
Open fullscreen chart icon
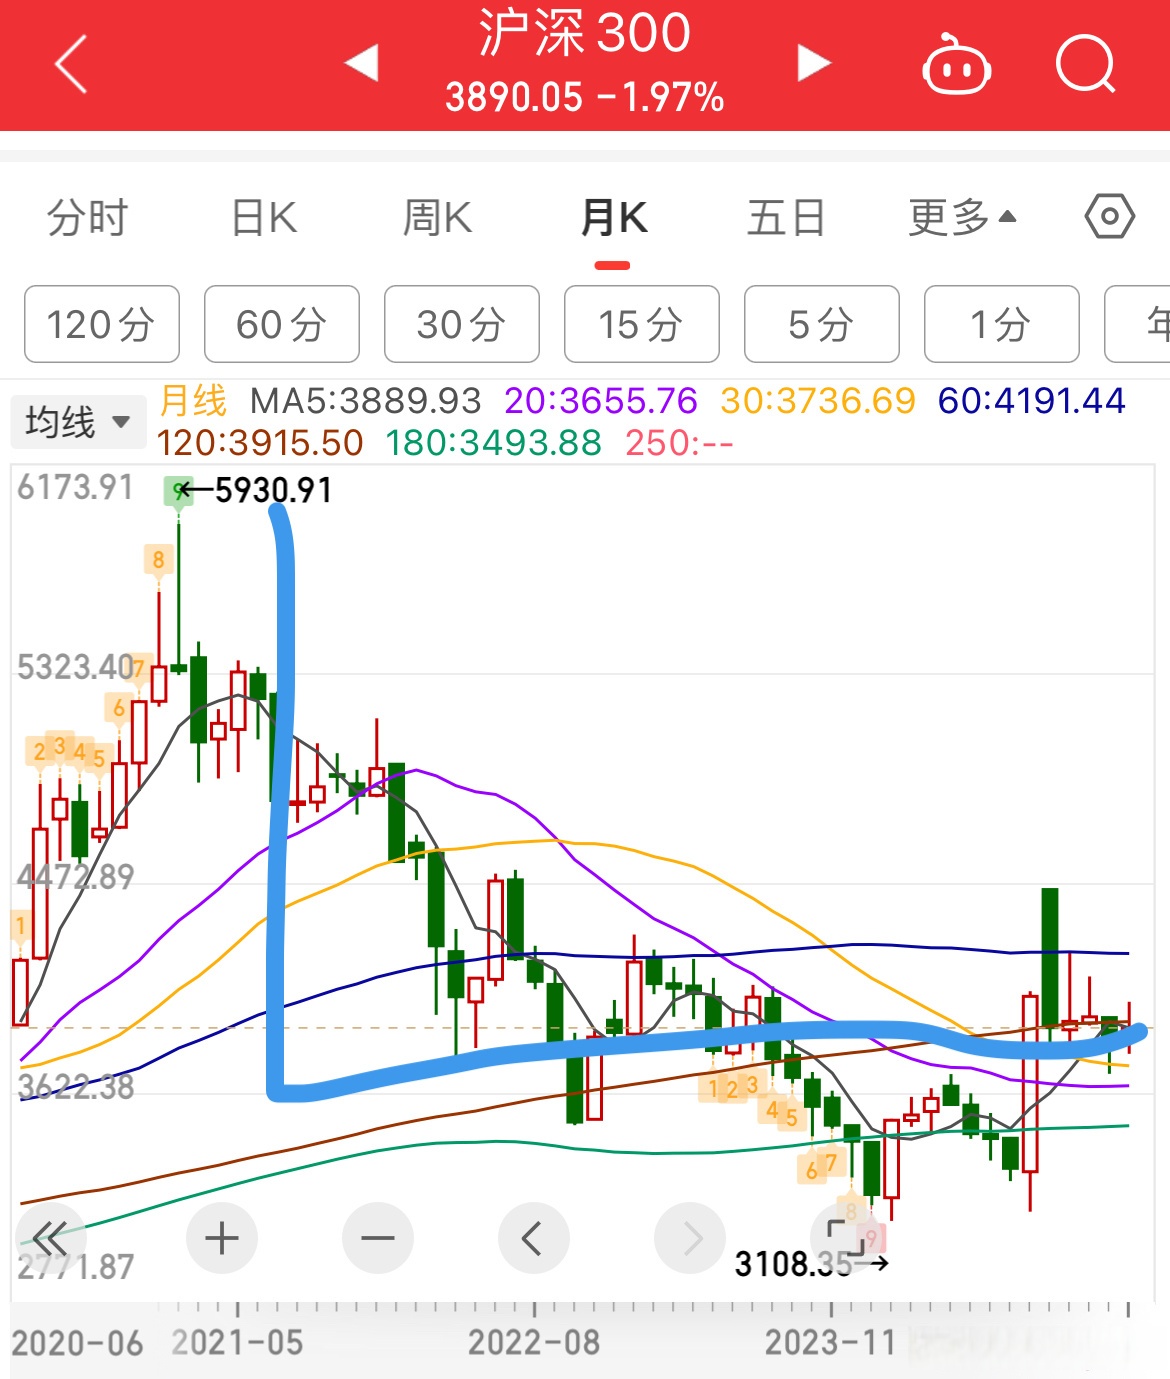tap(846, 1239)
